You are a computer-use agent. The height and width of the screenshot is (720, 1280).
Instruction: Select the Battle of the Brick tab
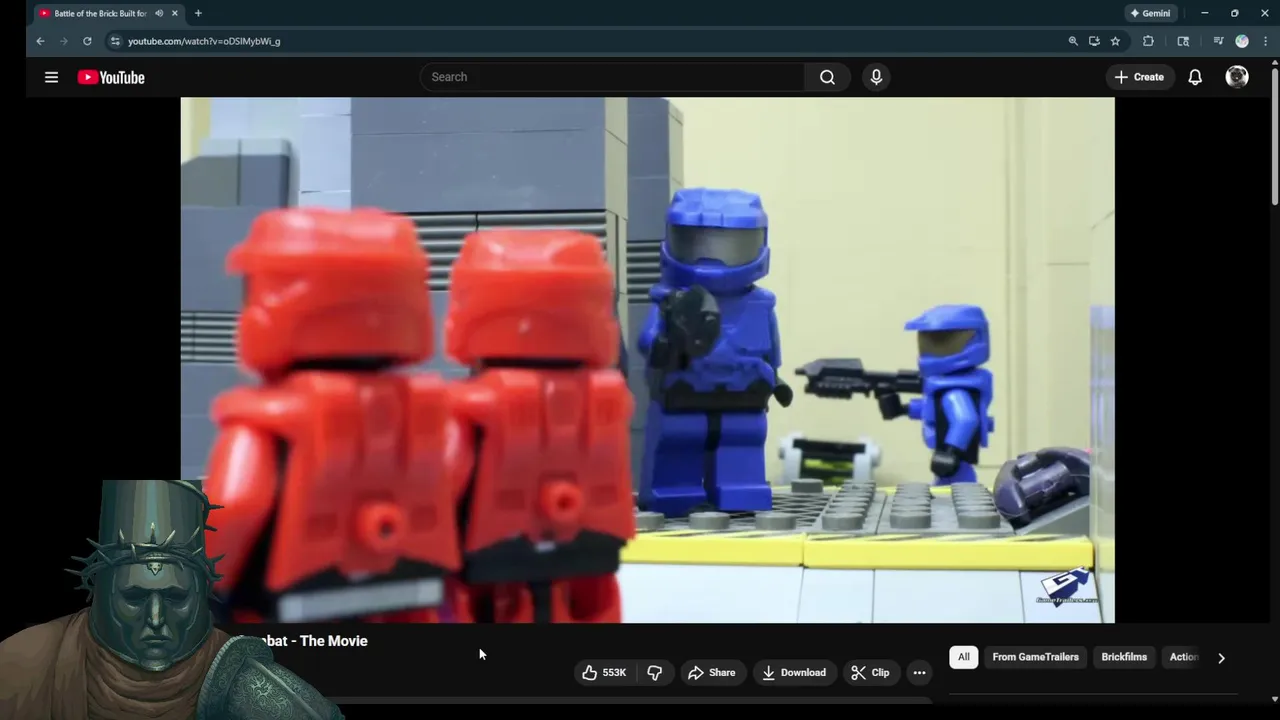(x=109, y=13)
